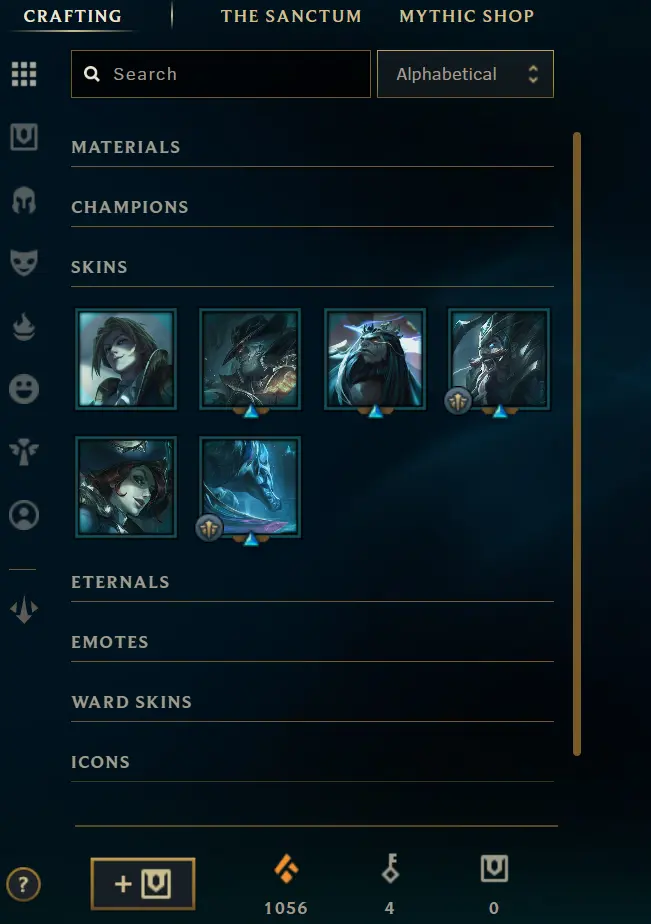Filter loot by summoner icons
The width and height of the screenshot is (651, 924).
pos(24,515)
